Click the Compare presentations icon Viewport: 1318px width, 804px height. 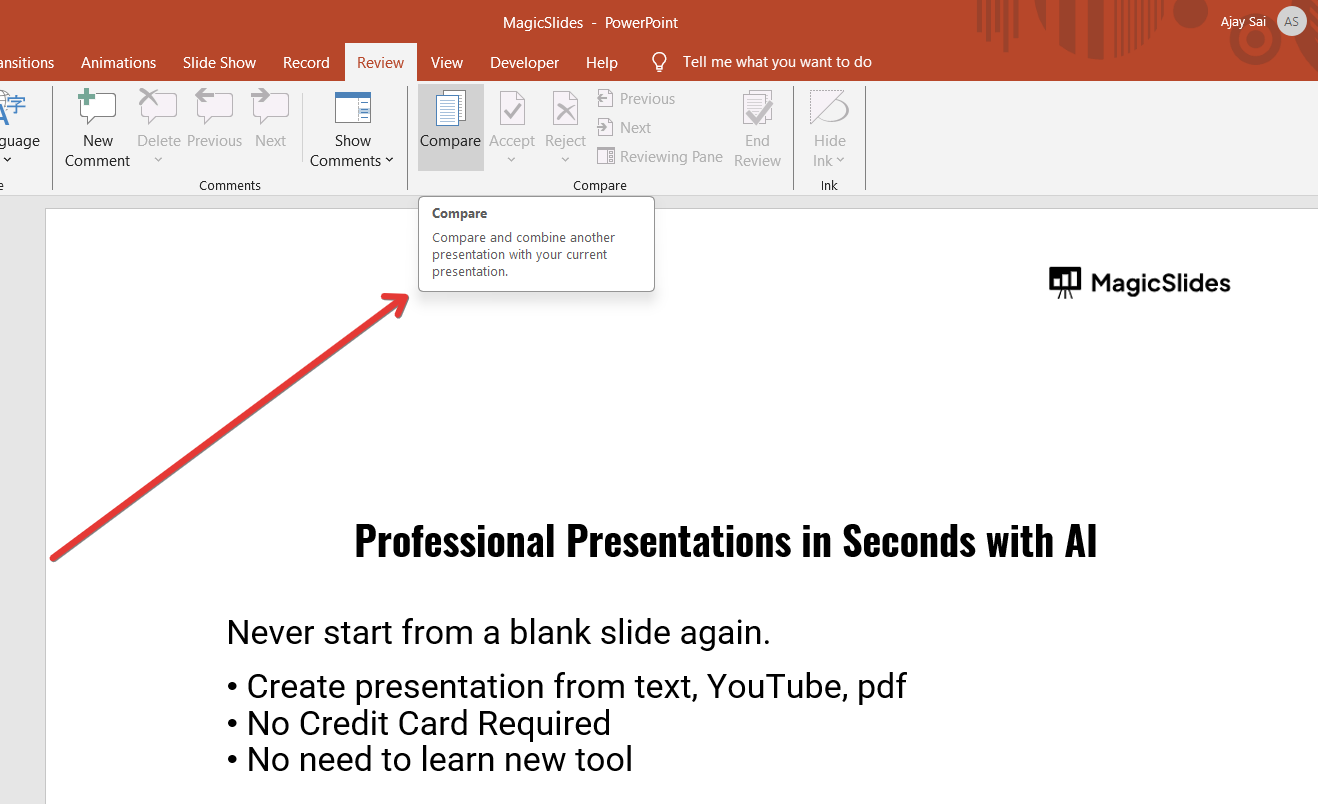(x=451, y=108)
